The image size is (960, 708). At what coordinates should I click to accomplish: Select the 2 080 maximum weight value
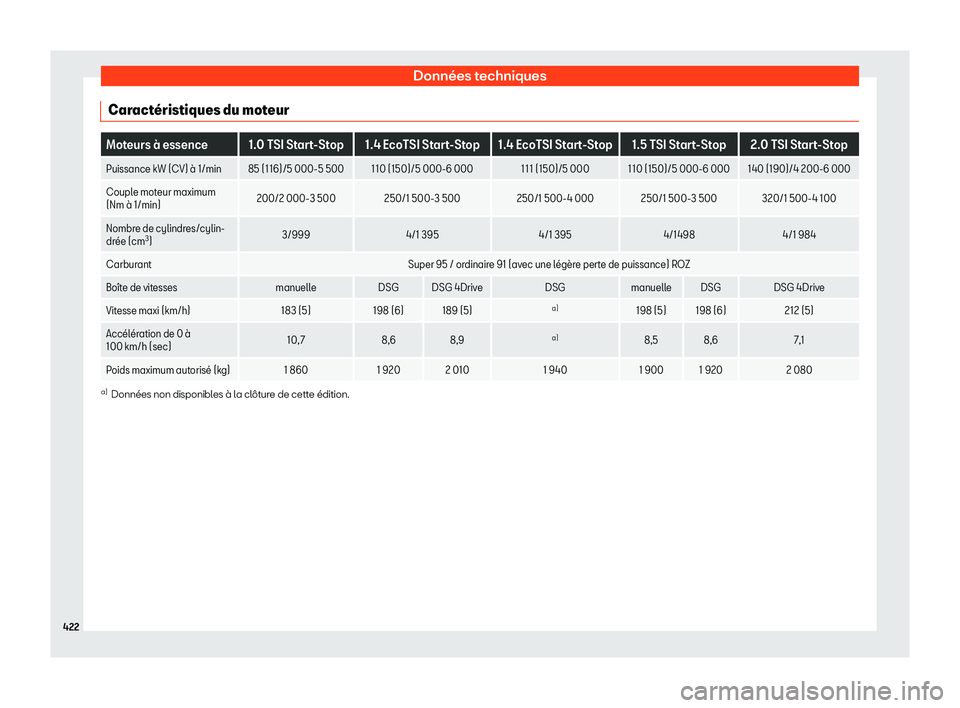coord(799,369)
